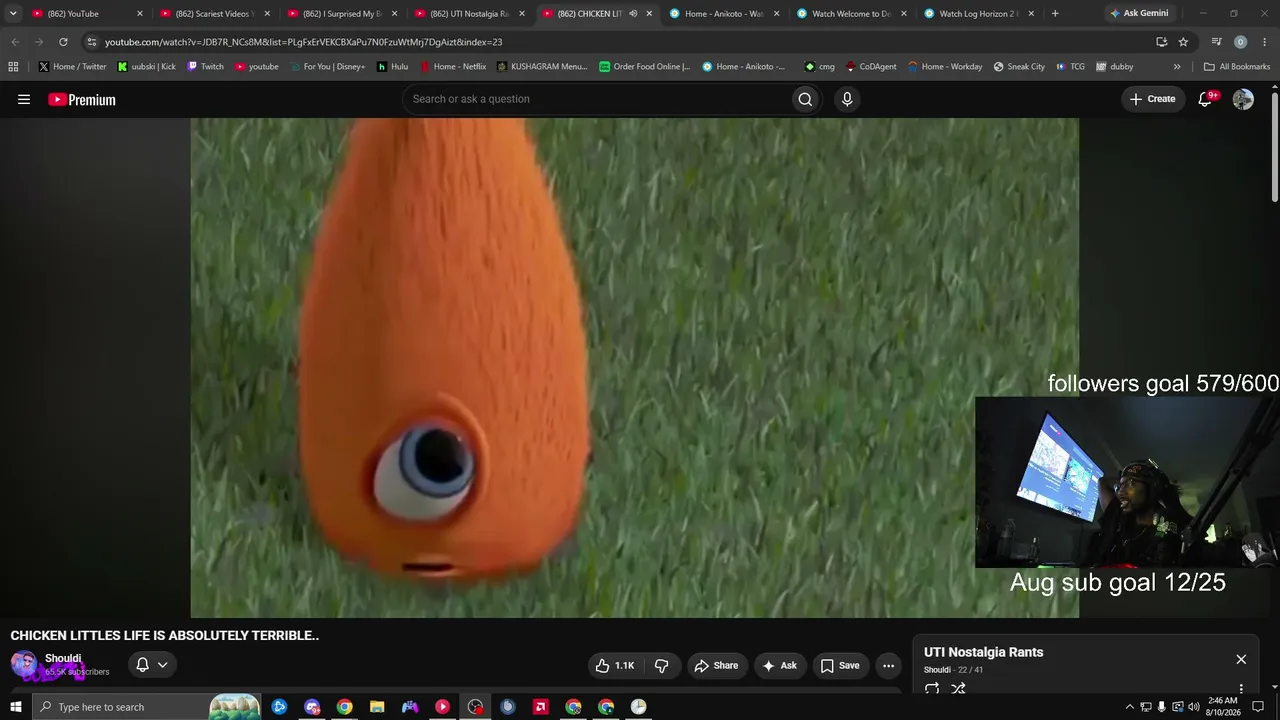Click the YouTube search input field
The width and height of the screenshot is (1280, 720).
[596, 99]
